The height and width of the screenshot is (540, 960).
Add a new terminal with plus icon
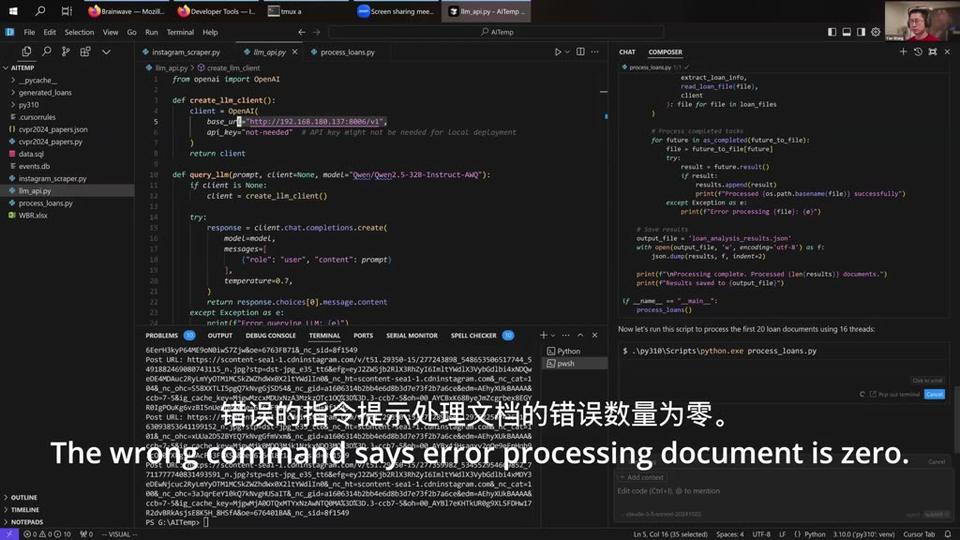[544, 336]
